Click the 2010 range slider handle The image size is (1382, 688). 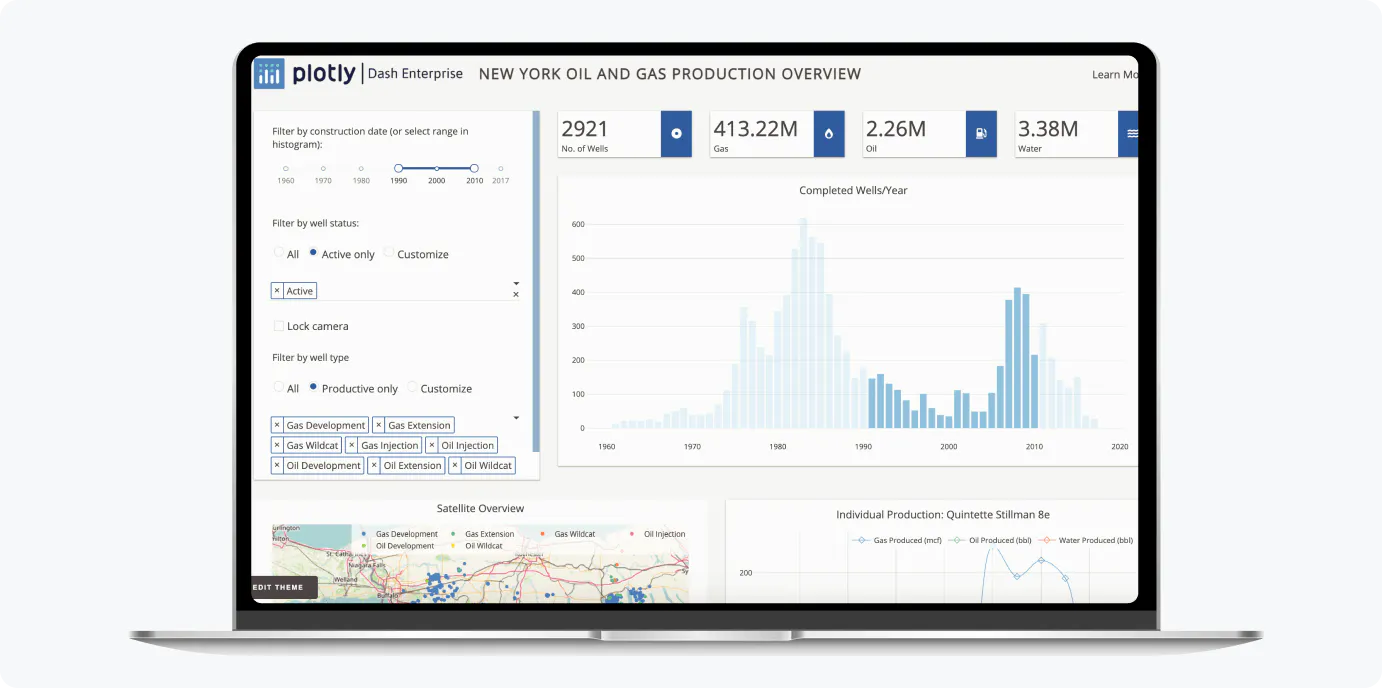(x=474, y=169)
